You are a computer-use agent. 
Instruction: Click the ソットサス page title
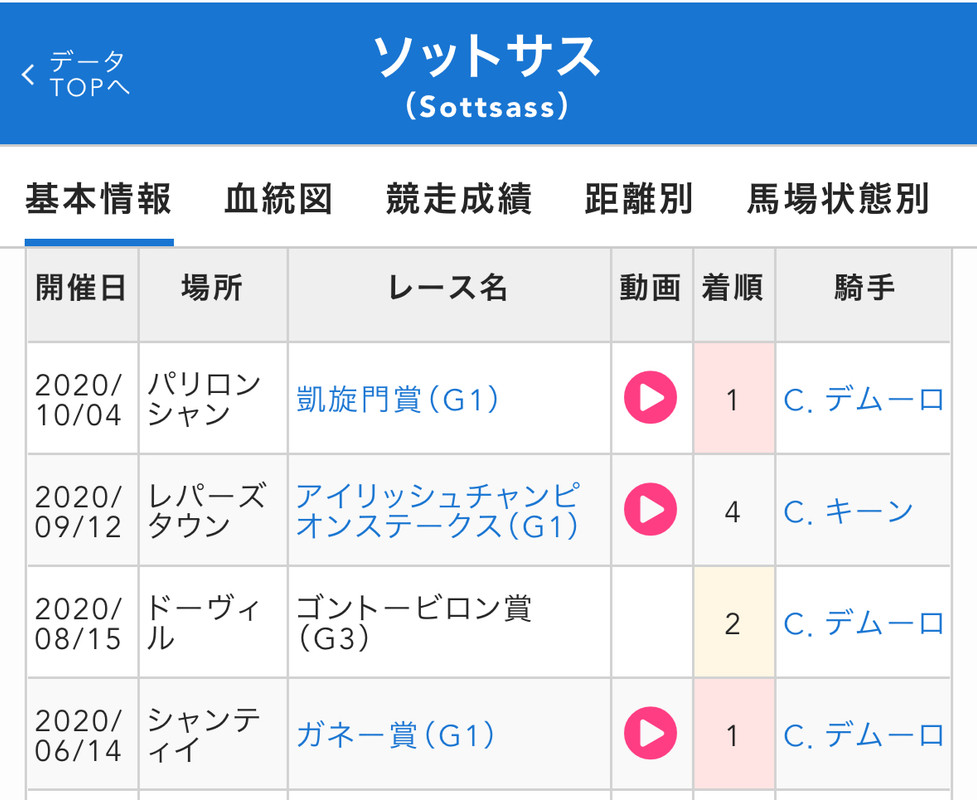click(x=487, y=58)
